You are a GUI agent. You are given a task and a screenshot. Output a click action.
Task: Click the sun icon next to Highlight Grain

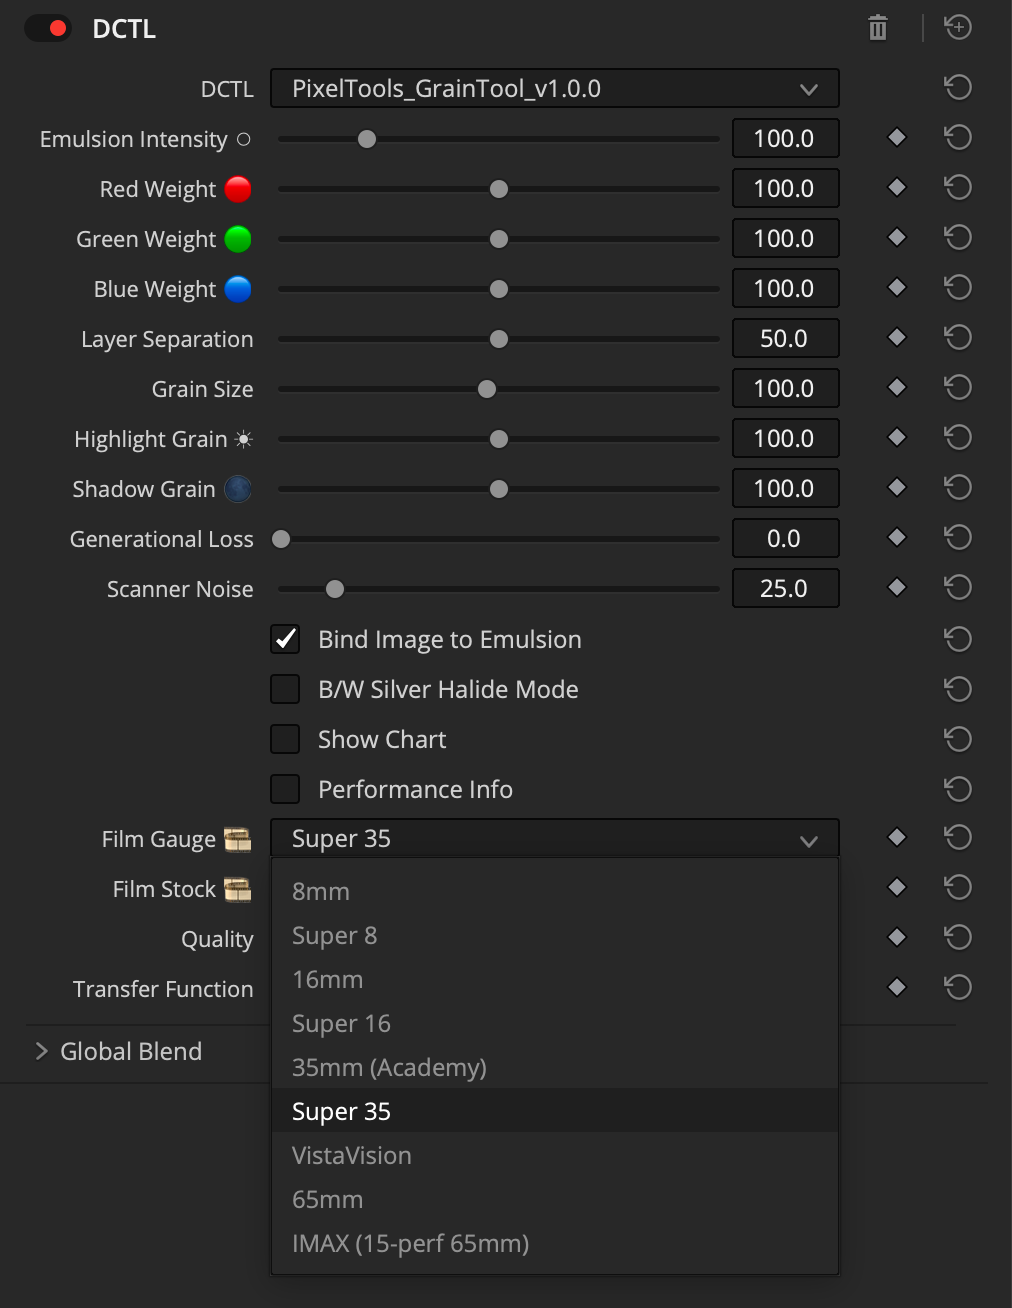(244, 438)
